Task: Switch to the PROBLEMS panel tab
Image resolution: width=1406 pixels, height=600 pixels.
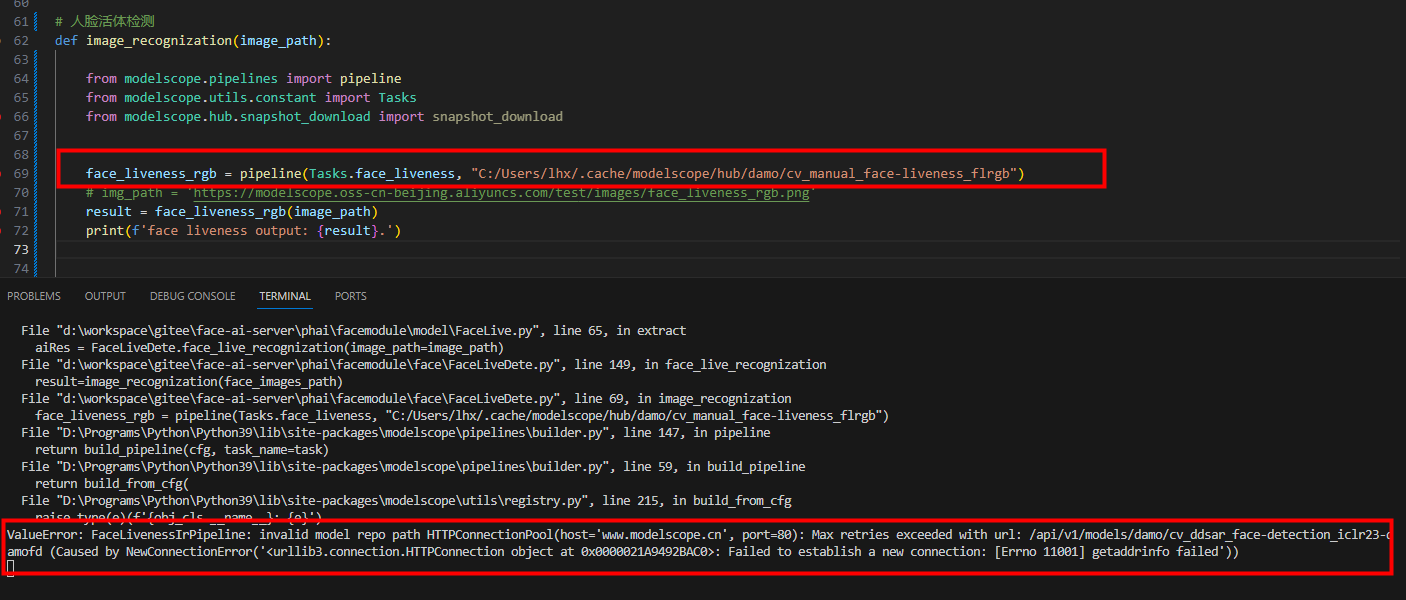Action: coord(34,296)
